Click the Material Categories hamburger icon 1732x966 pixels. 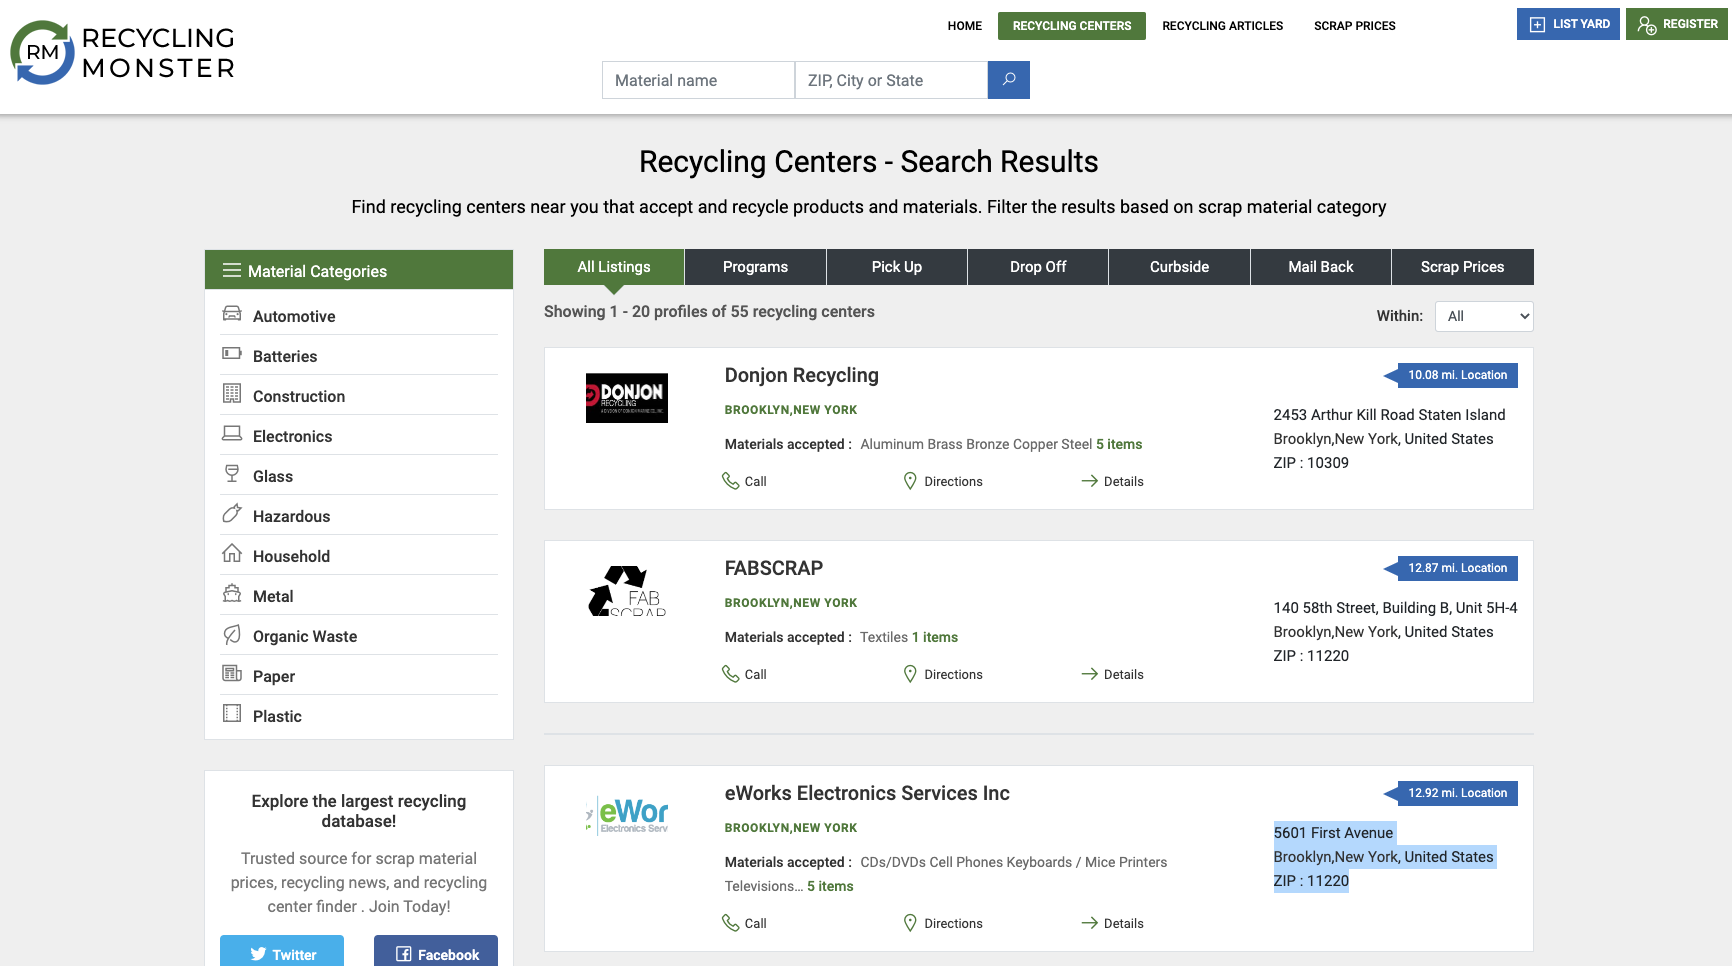[232, 270]
